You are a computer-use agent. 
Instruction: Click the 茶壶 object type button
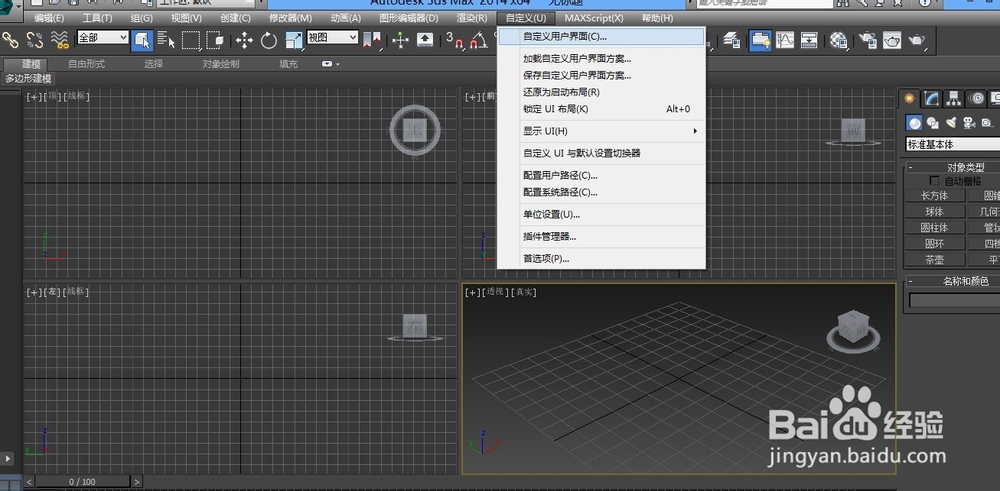[934, 260]
